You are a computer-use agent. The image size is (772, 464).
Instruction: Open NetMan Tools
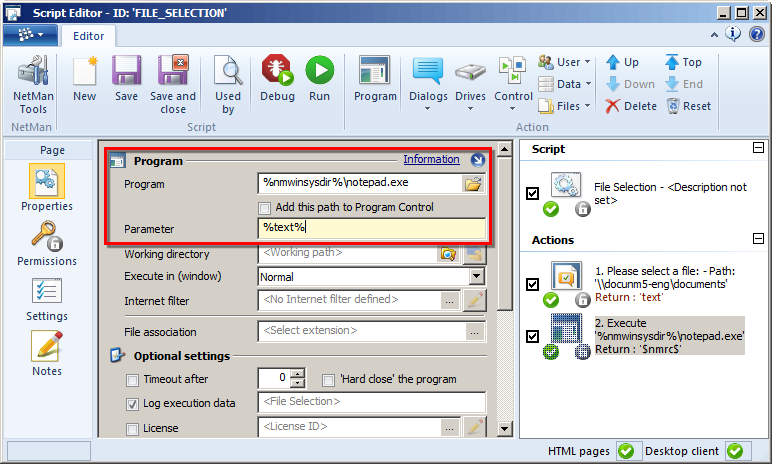pos(33,85)
